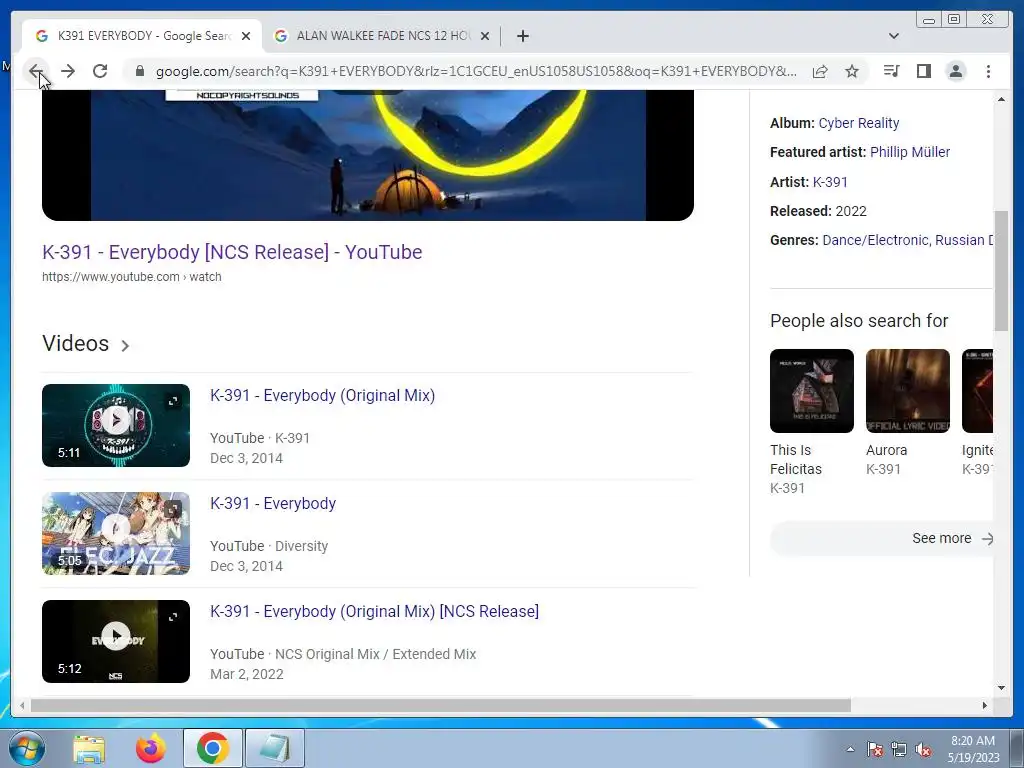
Task: Open the Windows Start menu
Action: click(26, 748)
